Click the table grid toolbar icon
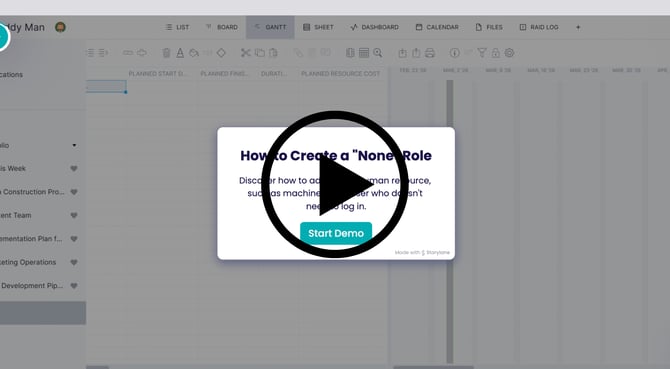This screenshot has width=670, height=369. coord(364,53)
